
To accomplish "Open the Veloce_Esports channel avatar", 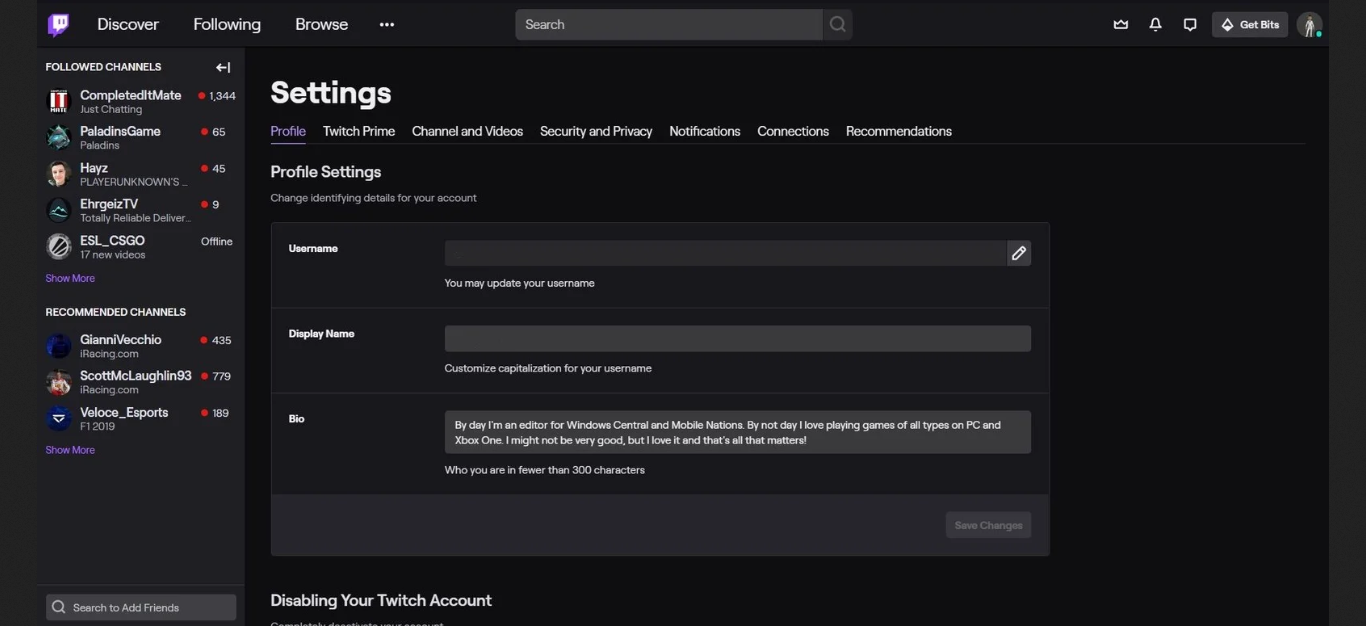I will click(59, 418).
